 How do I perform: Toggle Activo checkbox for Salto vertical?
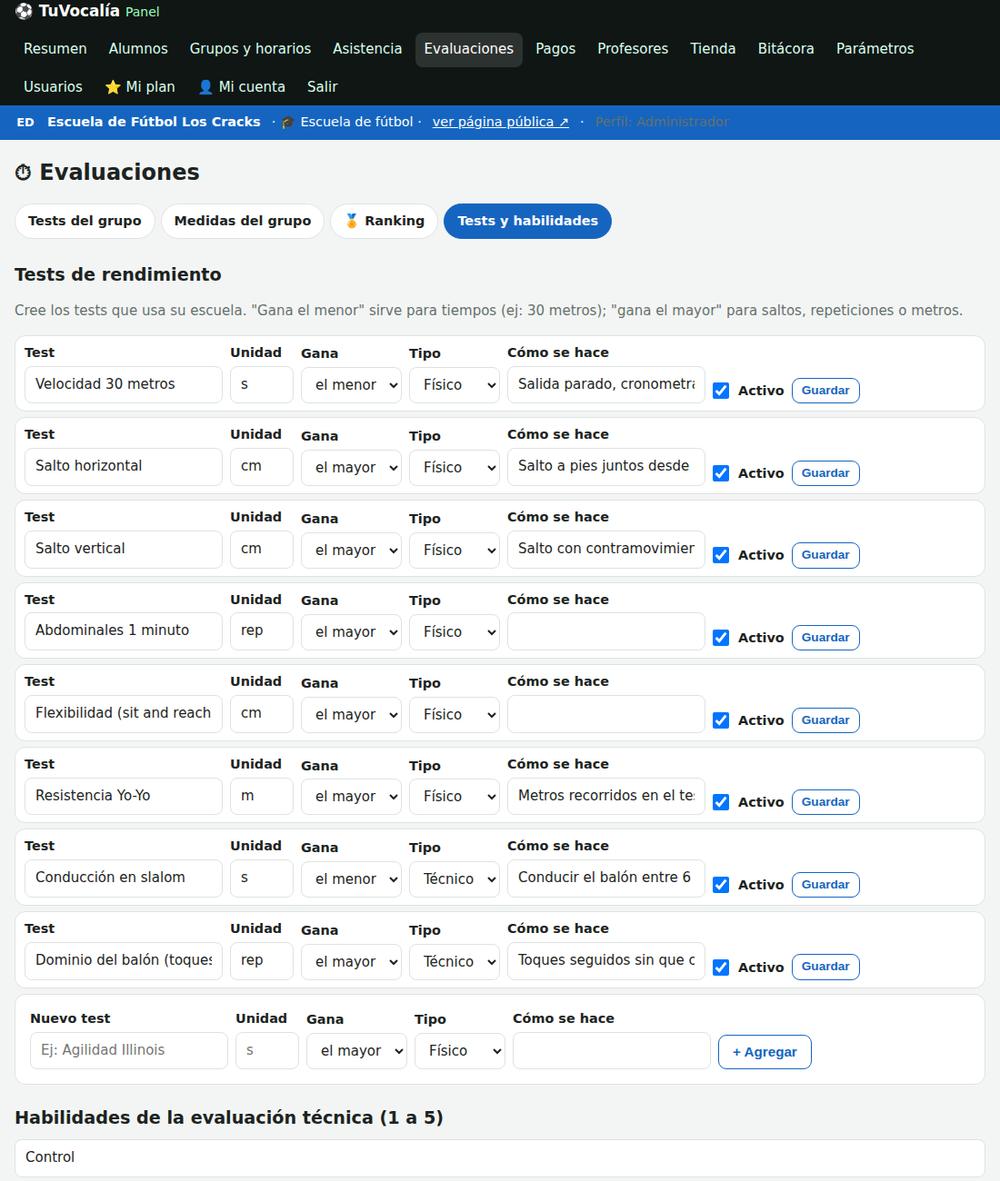[x=721, y=555]
